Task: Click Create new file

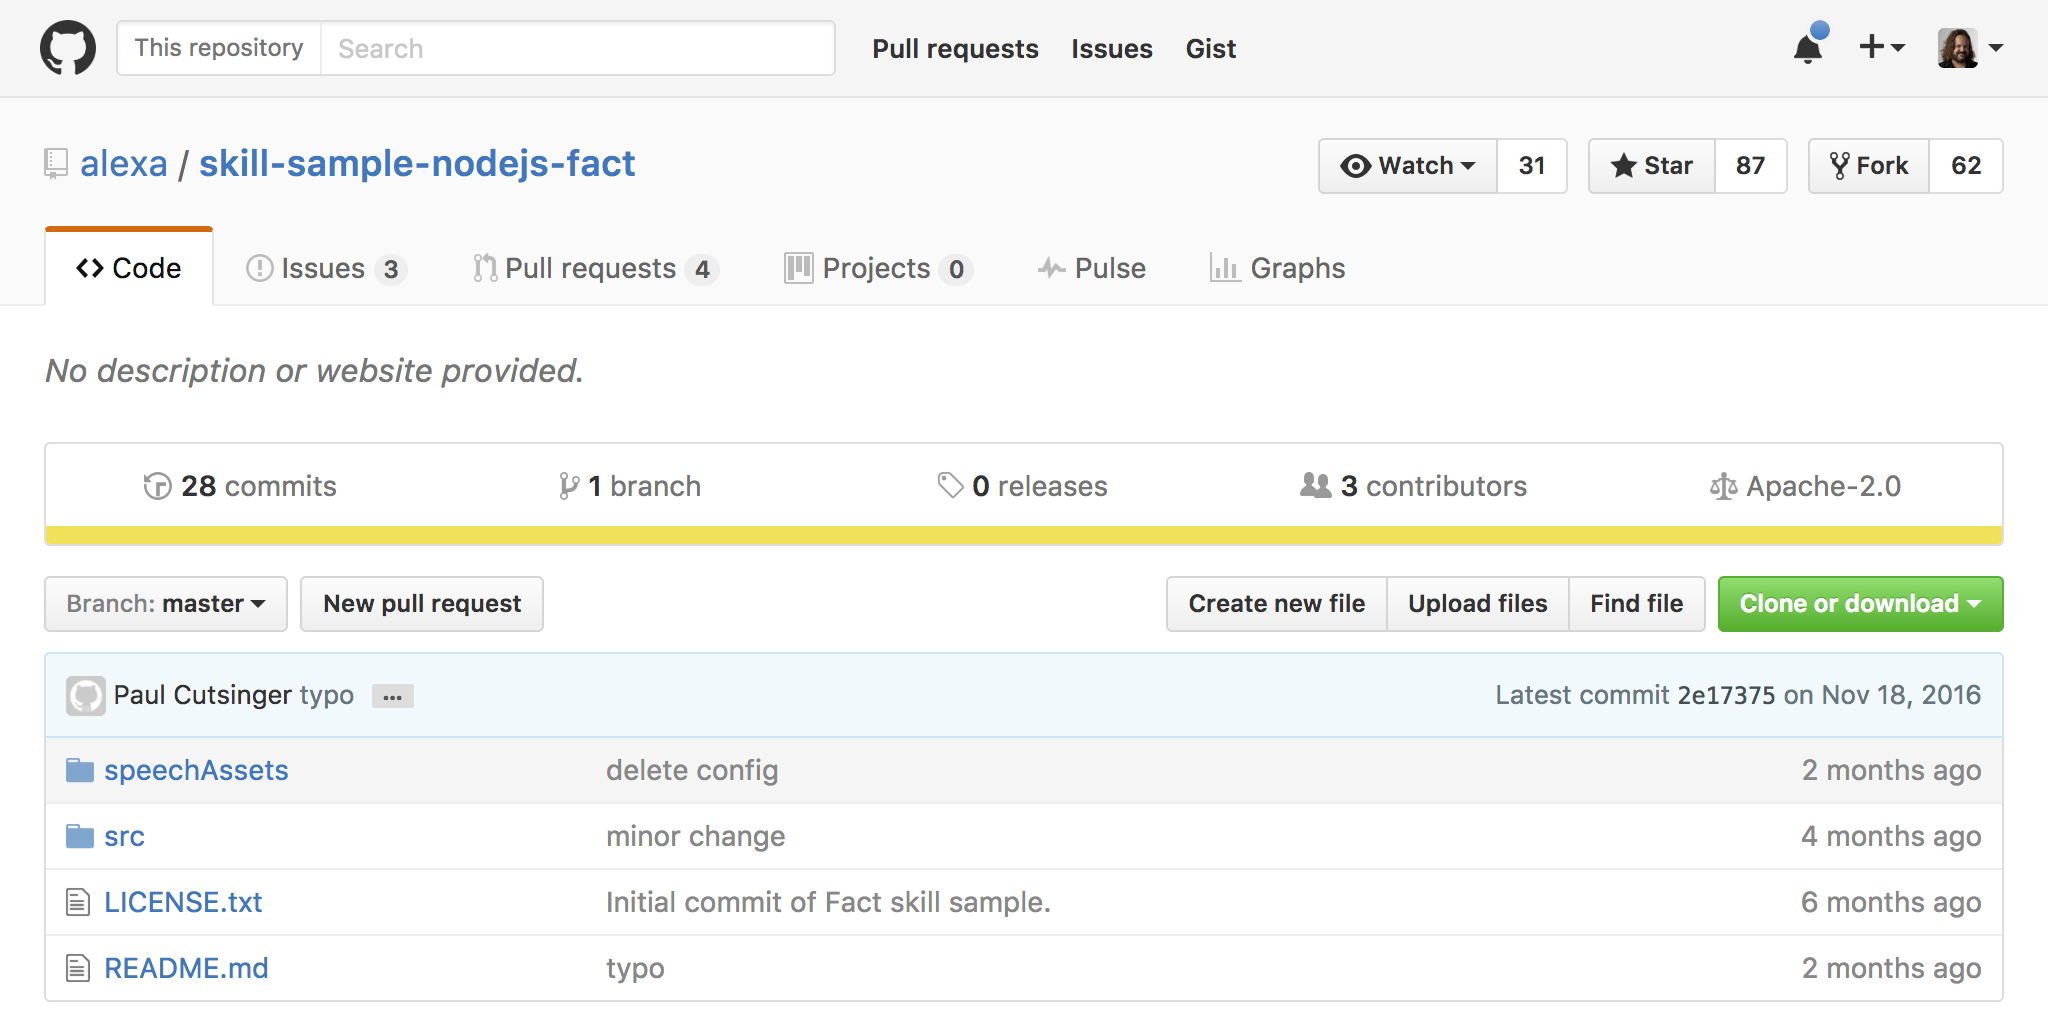Action: tap(1277, 604)
